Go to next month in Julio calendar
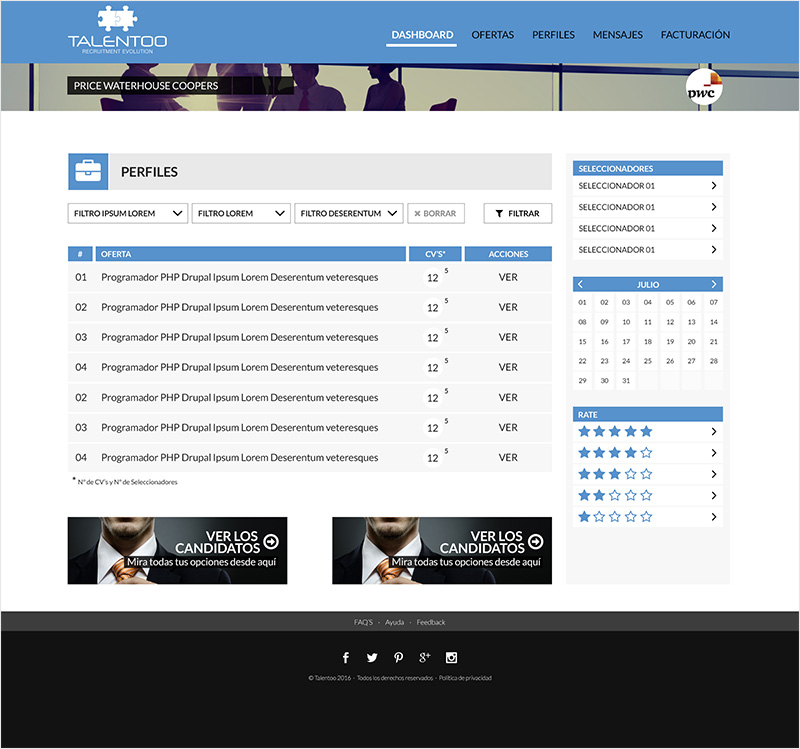The width and height of the screenshot is (800, 749). [x=714, y=284]
